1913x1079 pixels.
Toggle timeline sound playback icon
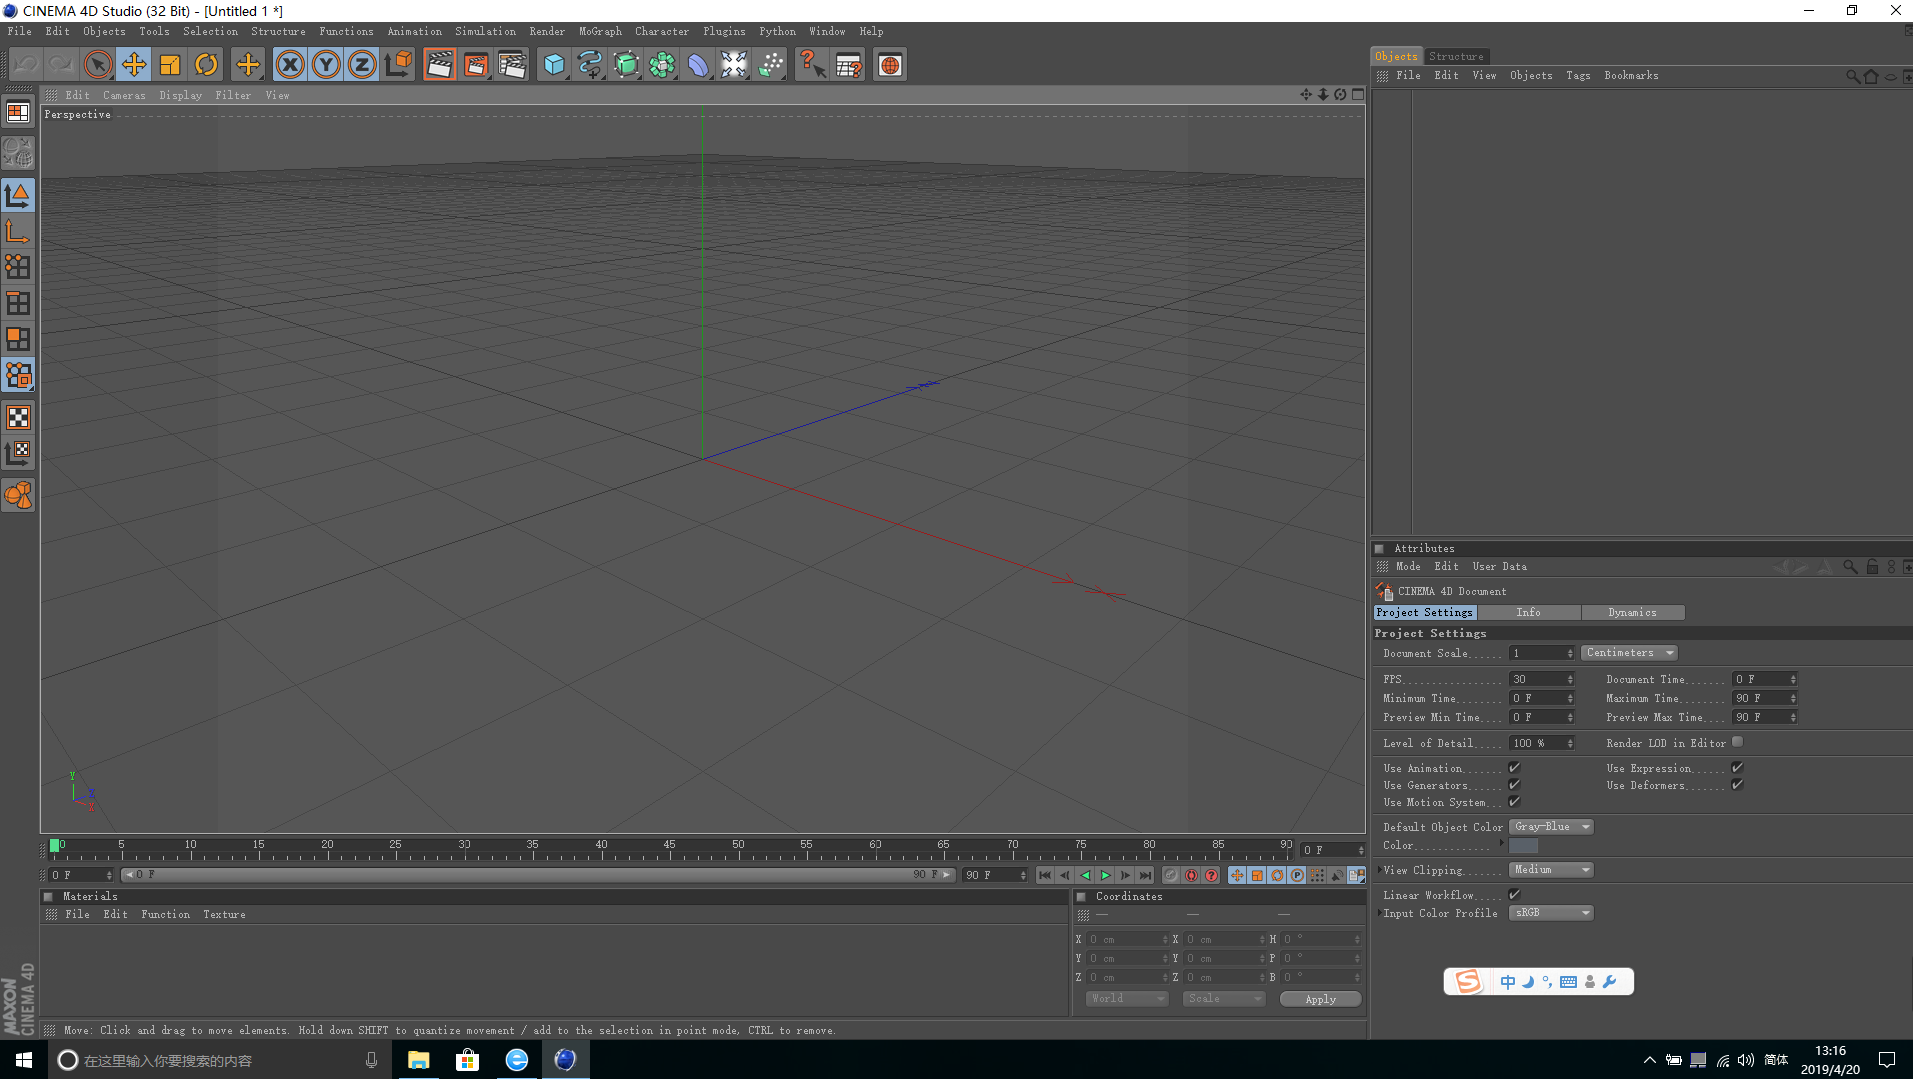1337,876
